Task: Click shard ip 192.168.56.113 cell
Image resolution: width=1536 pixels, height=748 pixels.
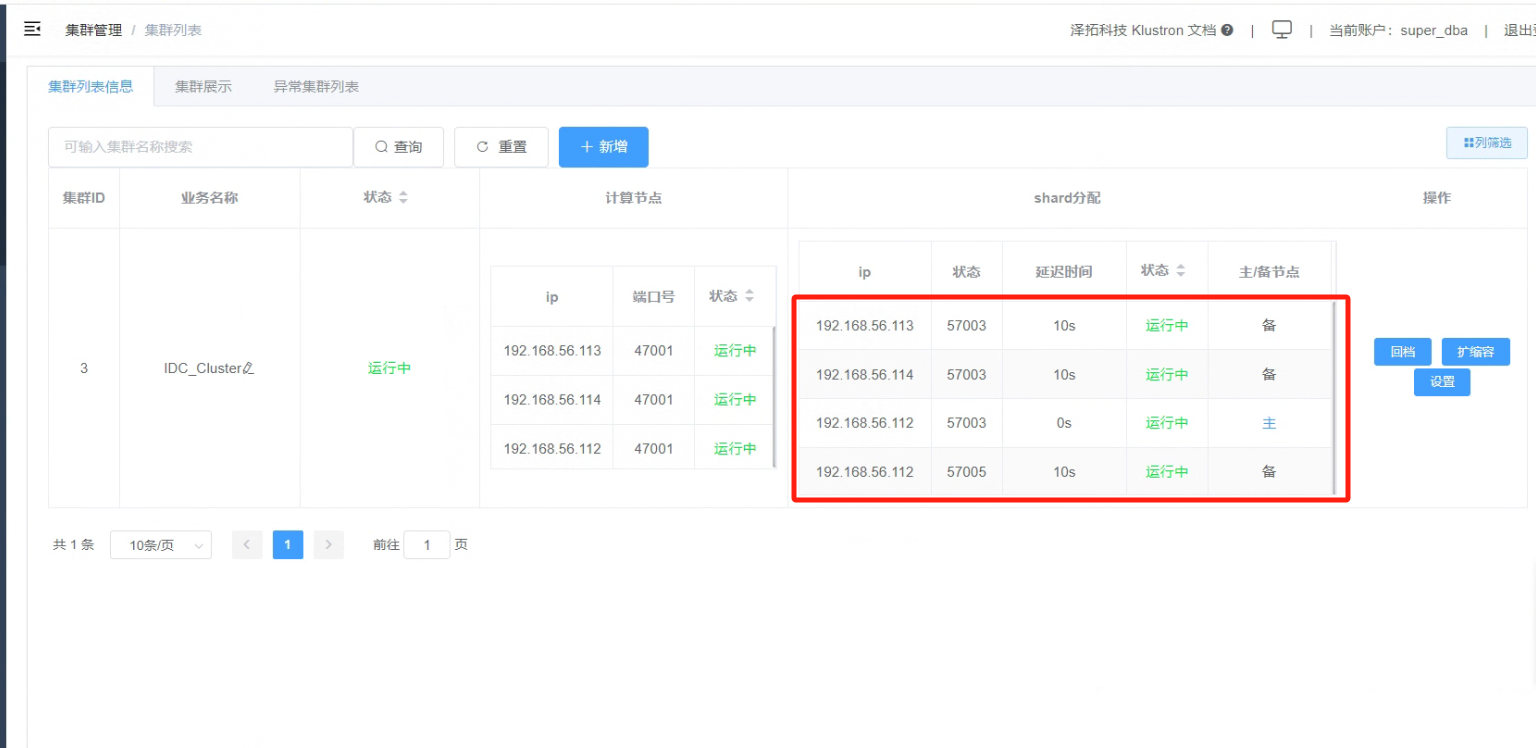Action: [x=865, y=325]
